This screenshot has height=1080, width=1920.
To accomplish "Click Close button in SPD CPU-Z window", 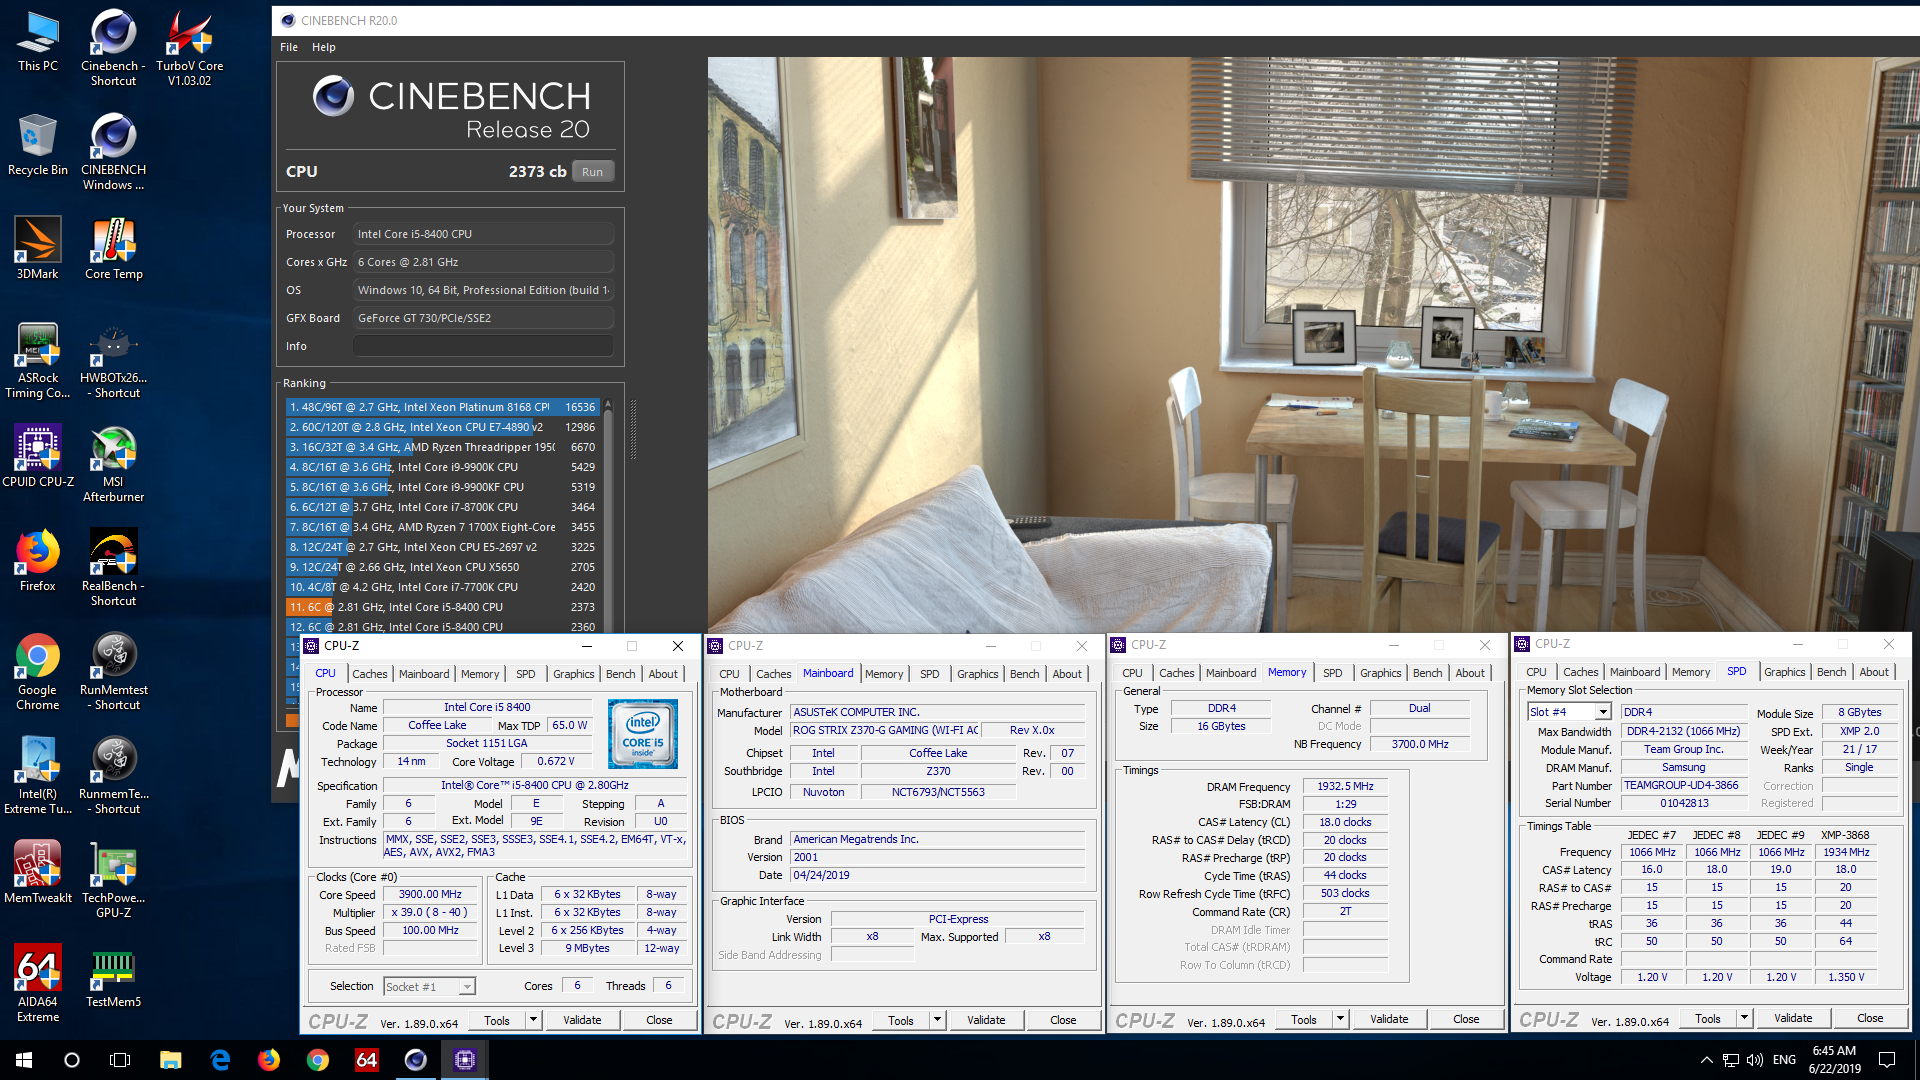I will click(x=1870, y=1018).
